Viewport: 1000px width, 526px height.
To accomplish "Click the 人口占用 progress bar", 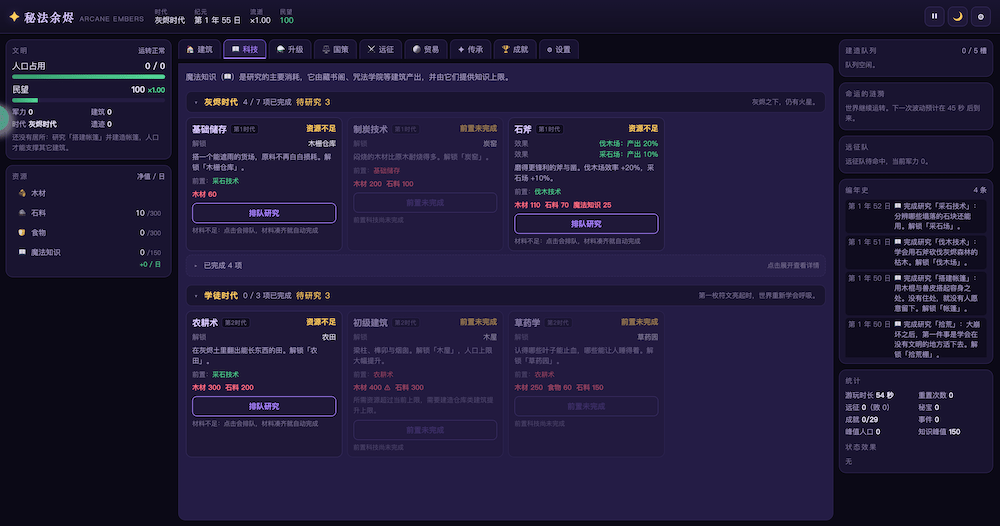I will coord(89,77).
